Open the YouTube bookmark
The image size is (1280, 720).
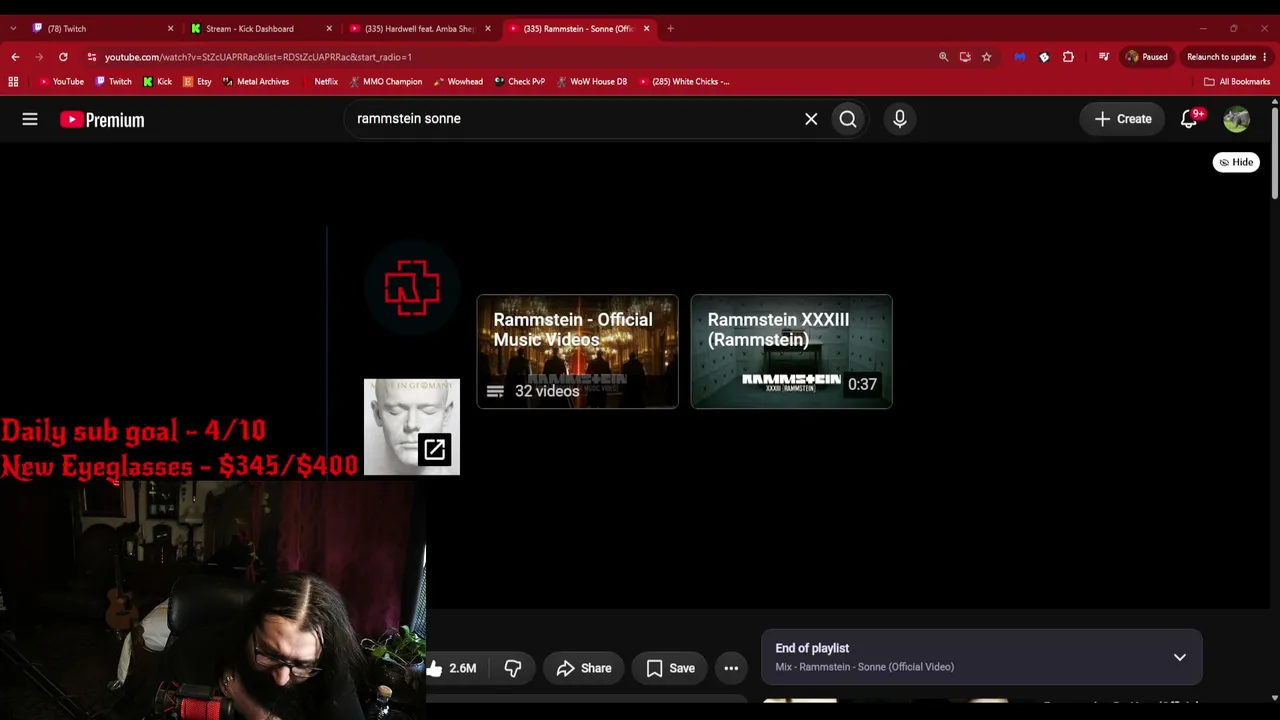tap(61, 82)
